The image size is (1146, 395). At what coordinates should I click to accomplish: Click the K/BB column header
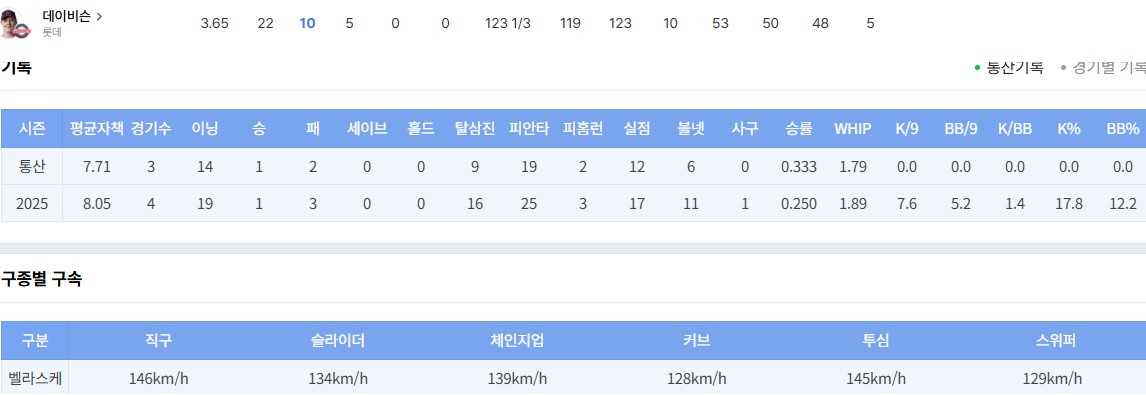coord(1015,129)
